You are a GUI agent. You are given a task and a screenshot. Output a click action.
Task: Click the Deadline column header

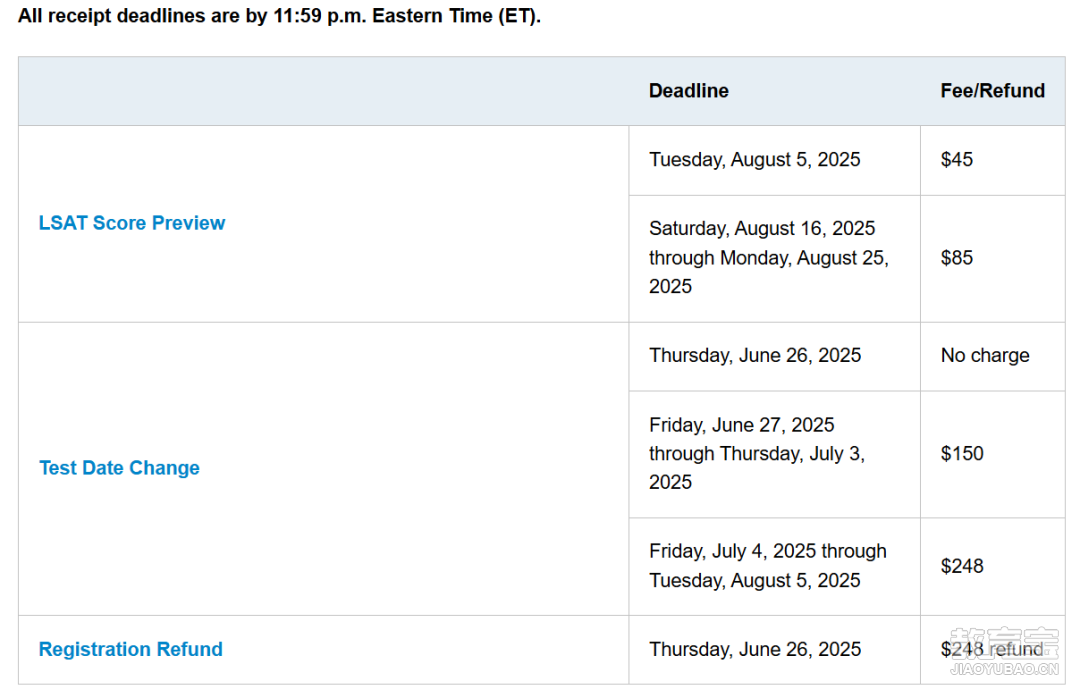point(689,91)
